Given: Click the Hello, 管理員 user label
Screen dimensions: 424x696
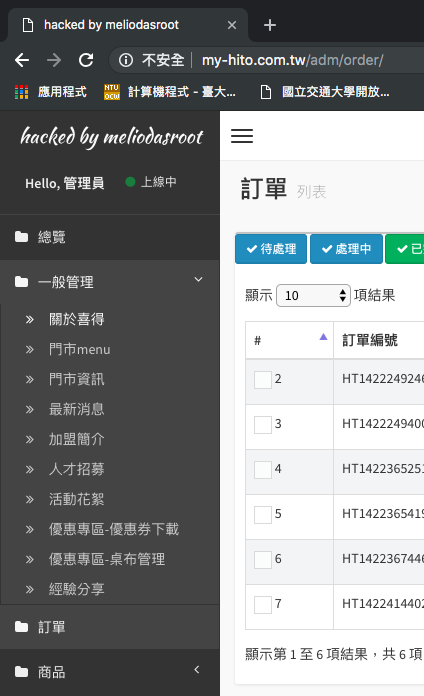Looking at the screenshot, I should click(x=65, y=183).
